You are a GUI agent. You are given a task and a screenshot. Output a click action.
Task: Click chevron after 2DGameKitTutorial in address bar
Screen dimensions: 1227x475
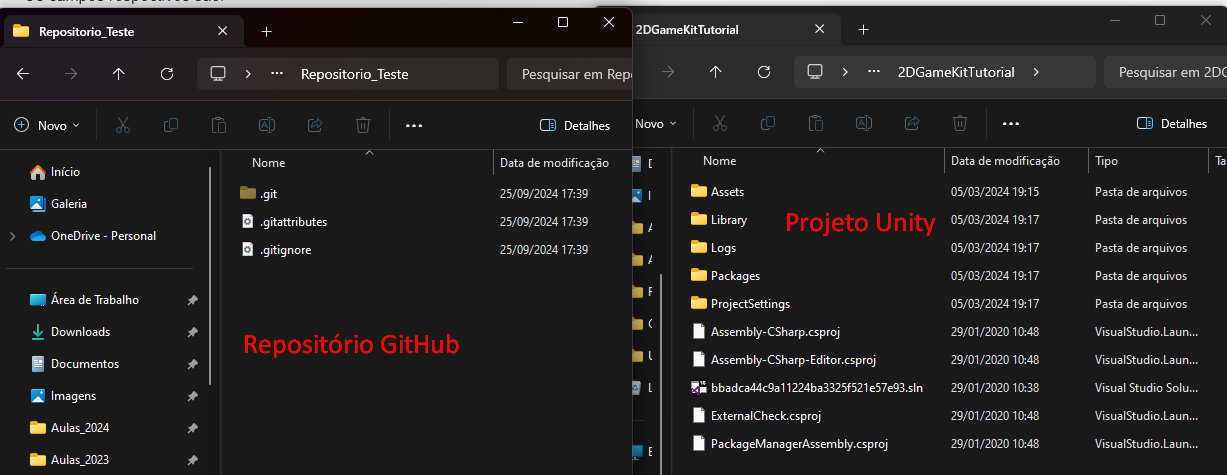(x=1035, y=72)
